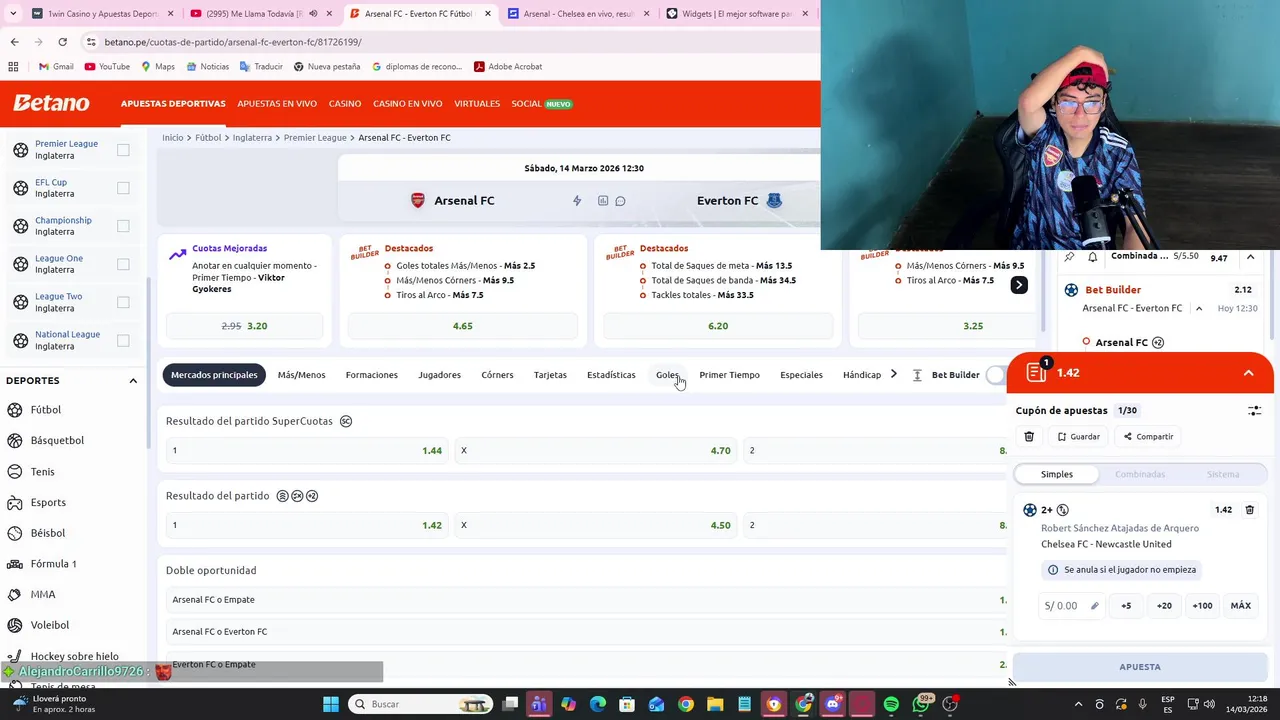This screenshot has height=720, width=1280.
Task: Open bet slip settings sliders icon
Action: pos(1254,410)
